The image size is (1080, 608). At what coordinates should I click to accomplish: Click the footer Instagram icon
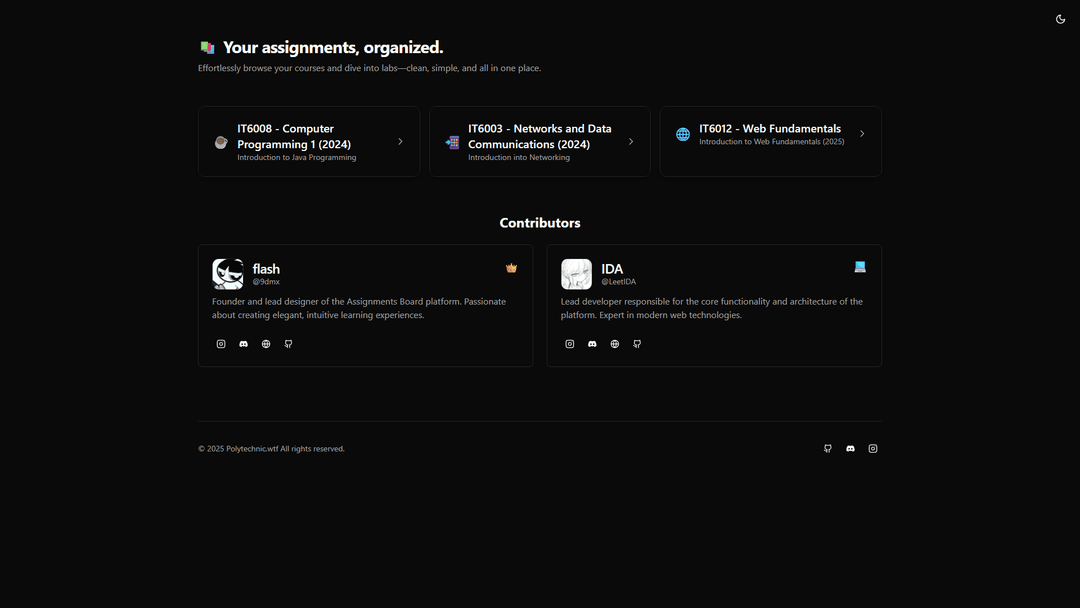coord(872,448)
